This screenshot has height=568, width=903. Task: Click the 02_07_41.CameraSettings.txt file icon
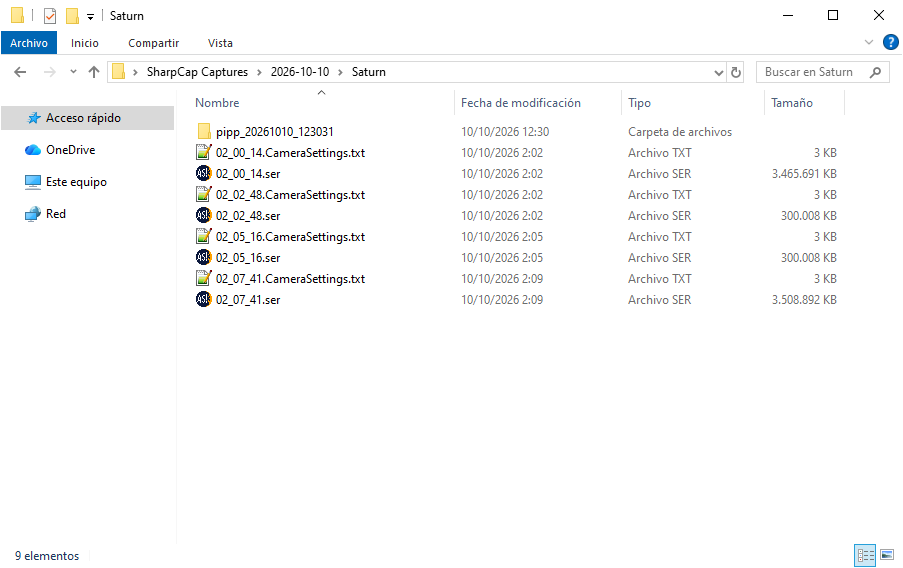(x=203, y=278)
